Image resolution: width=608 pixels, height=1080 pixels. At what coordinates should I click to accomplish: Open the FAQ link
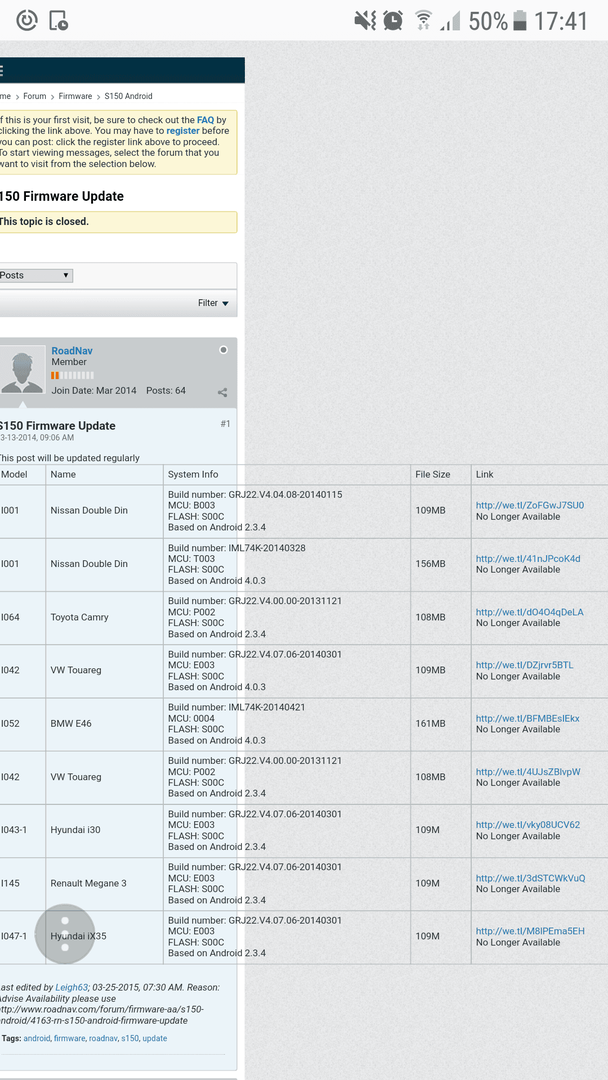tap(205, 120)
